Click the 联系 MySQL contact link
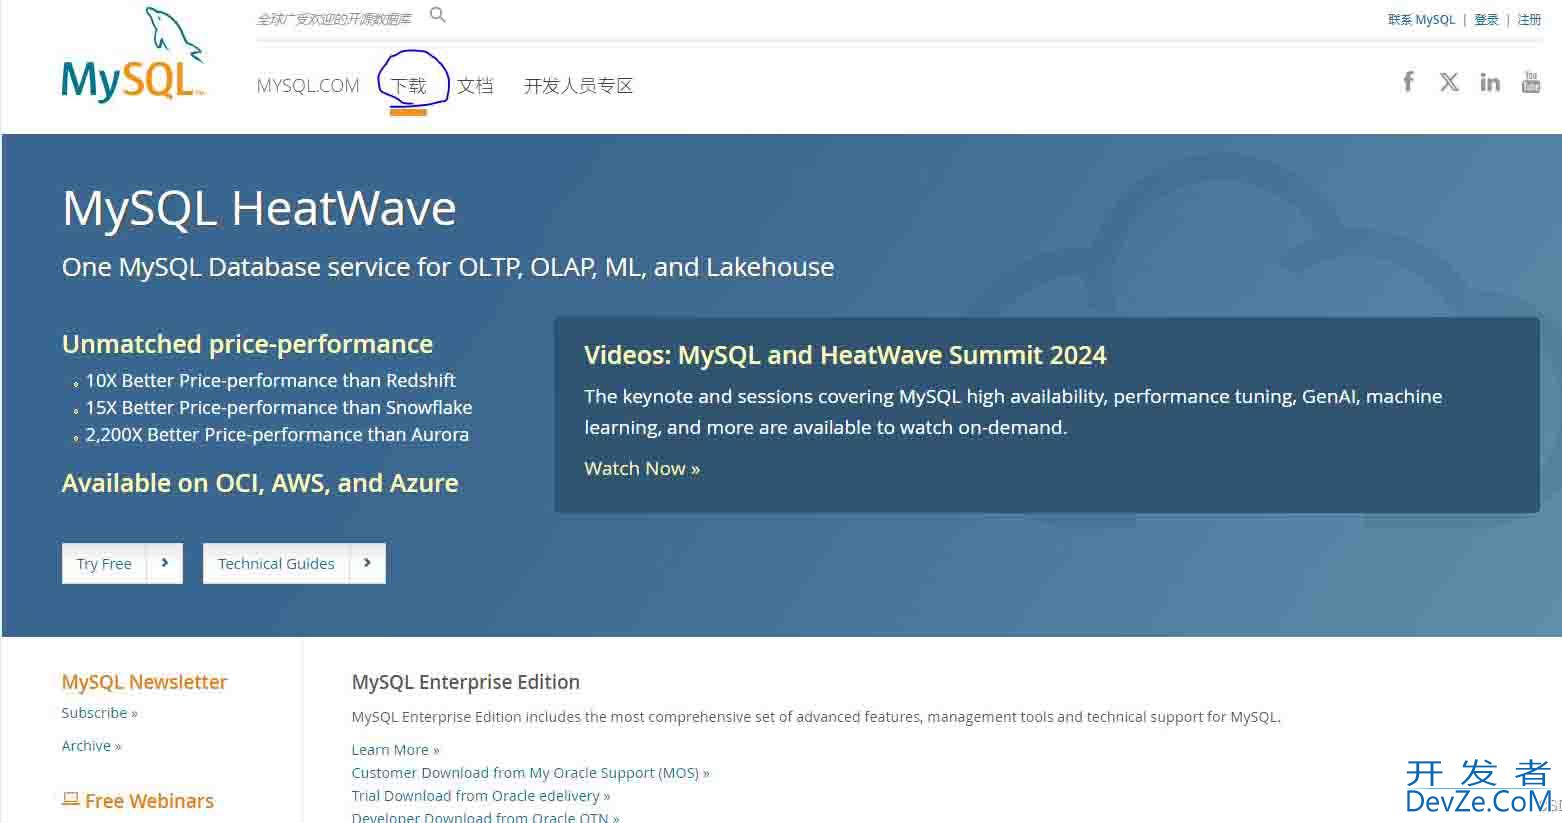The image size is (1562, 823). click(x=1421, y=20)
